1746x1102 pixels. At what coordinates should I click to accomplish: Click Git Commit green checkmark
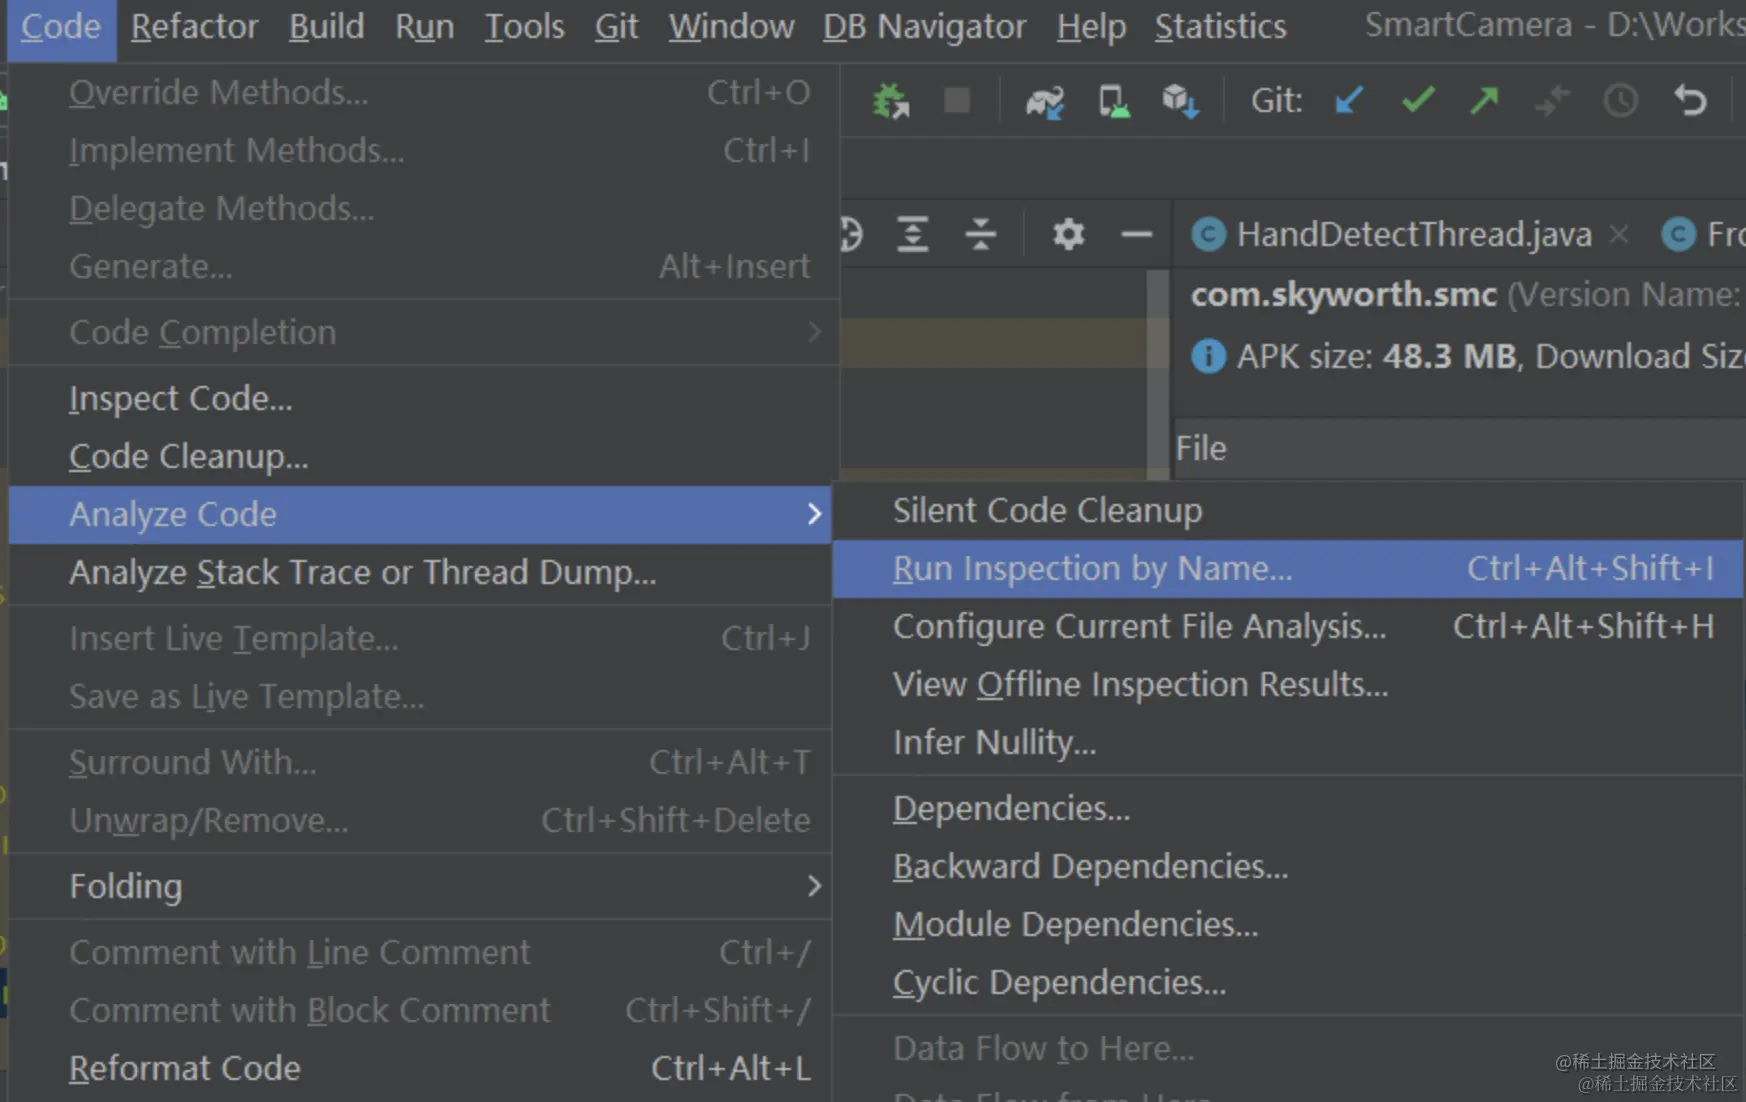[1418, 100]
